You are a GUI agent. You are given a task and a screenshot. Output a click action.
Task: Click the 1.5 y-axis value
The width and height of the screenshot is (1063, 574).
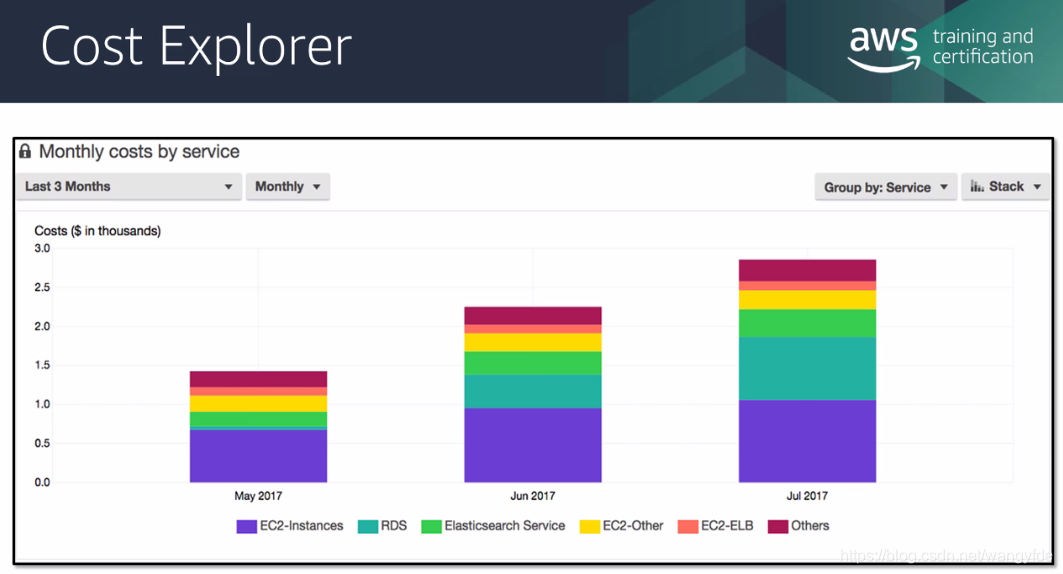pos(42,365)
